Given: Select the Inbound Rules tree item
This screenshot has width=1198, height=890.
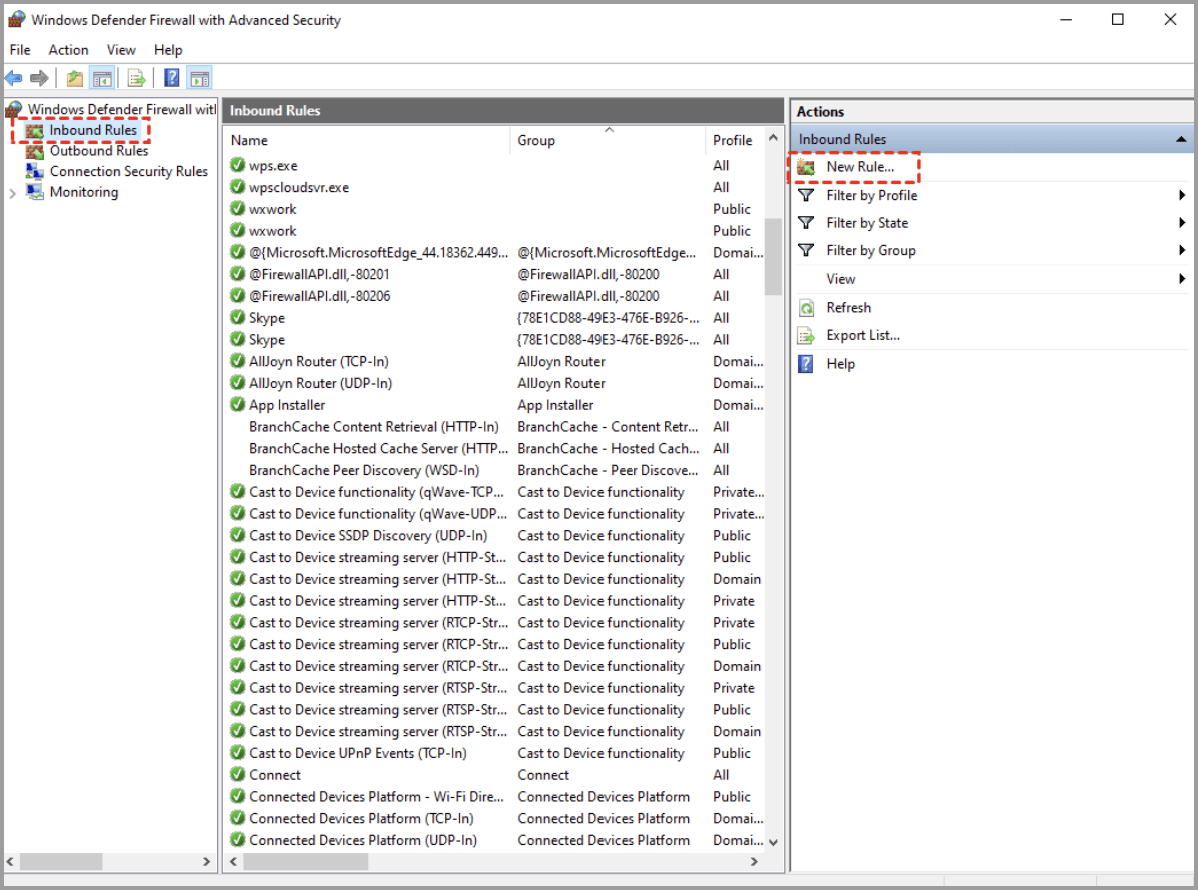Looking at the screenshot, I should pyautogui.click(x=93, y=131).
